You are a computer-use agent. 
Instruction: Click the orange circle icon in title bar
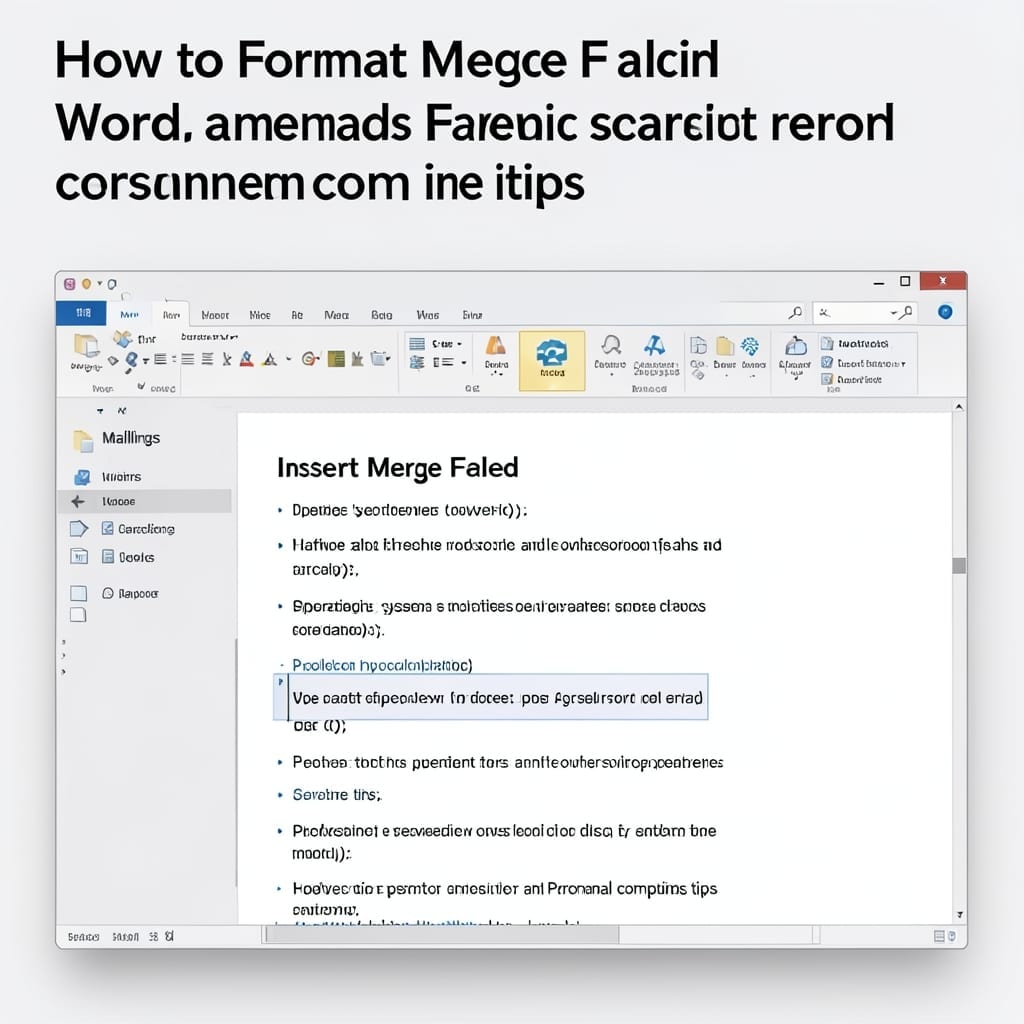pyautogui.click(x=86, y=283)
